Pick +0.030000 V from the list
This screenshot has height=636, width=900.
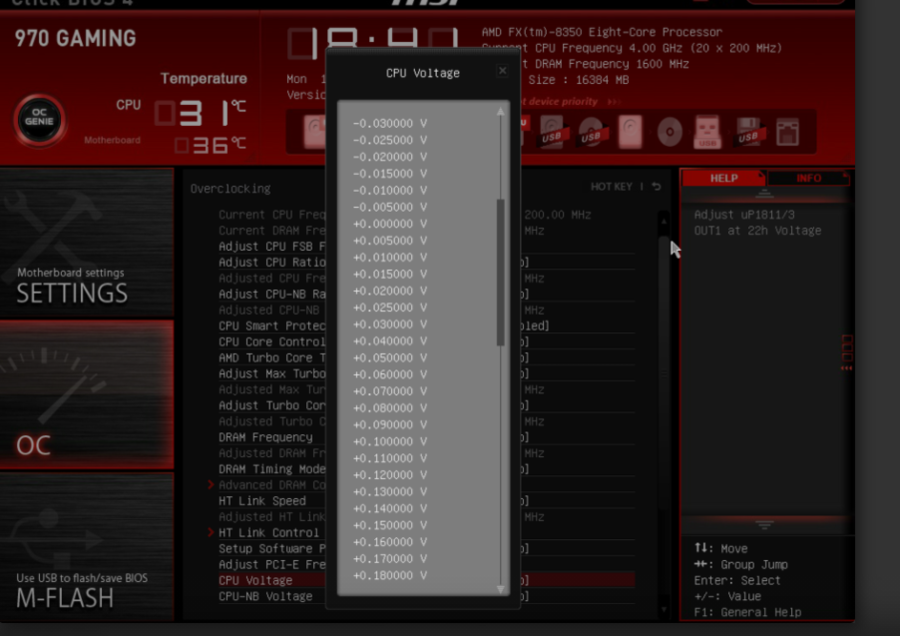390,324
